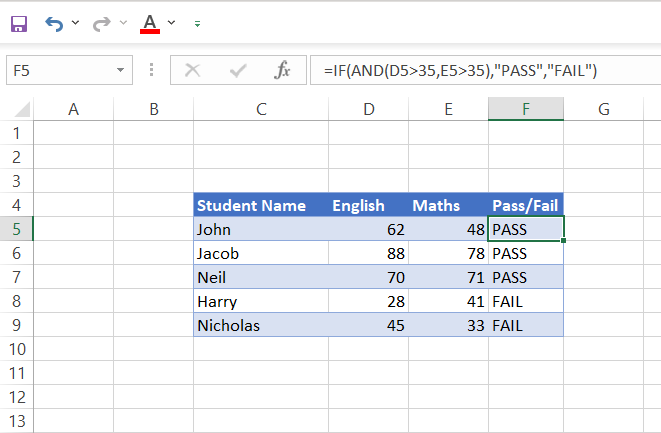The width and height of the screenshot is (661, 433).
Task: Click the Undo arrow icon
Action: pyautogui.click(x=55, y=22)
